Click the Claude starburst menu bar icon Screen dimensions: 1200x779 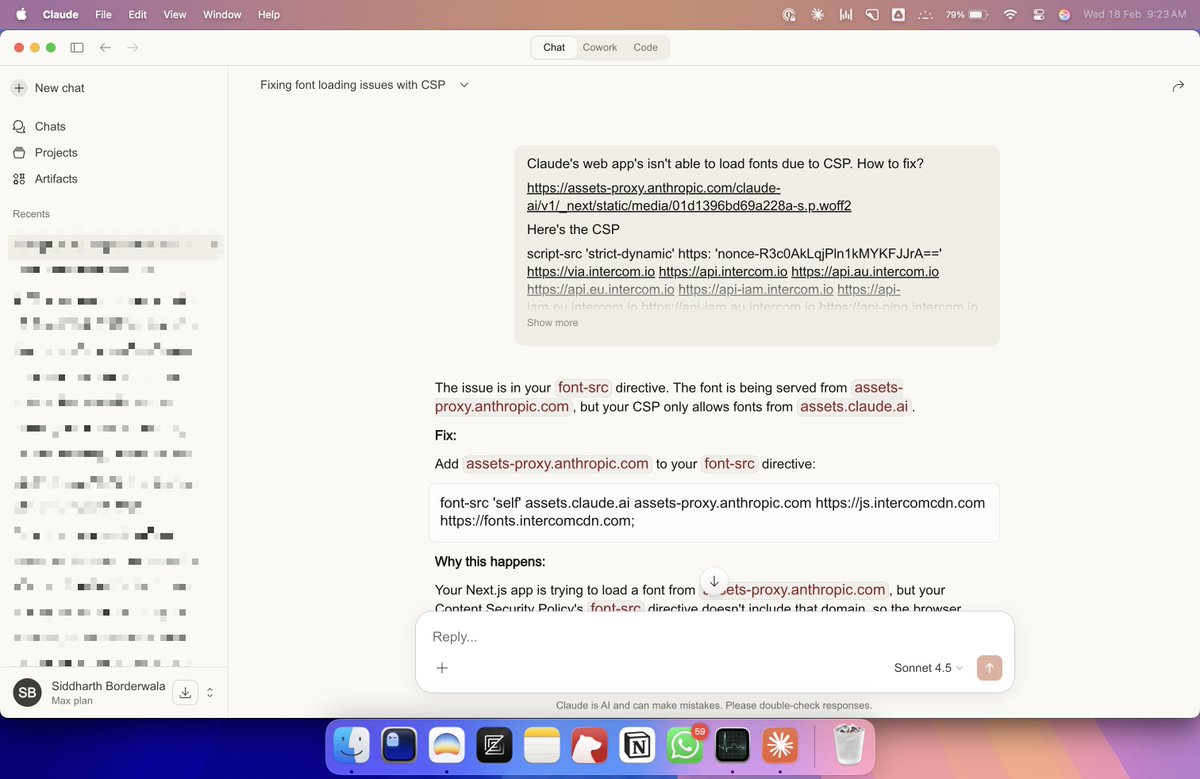click(818, 15)
